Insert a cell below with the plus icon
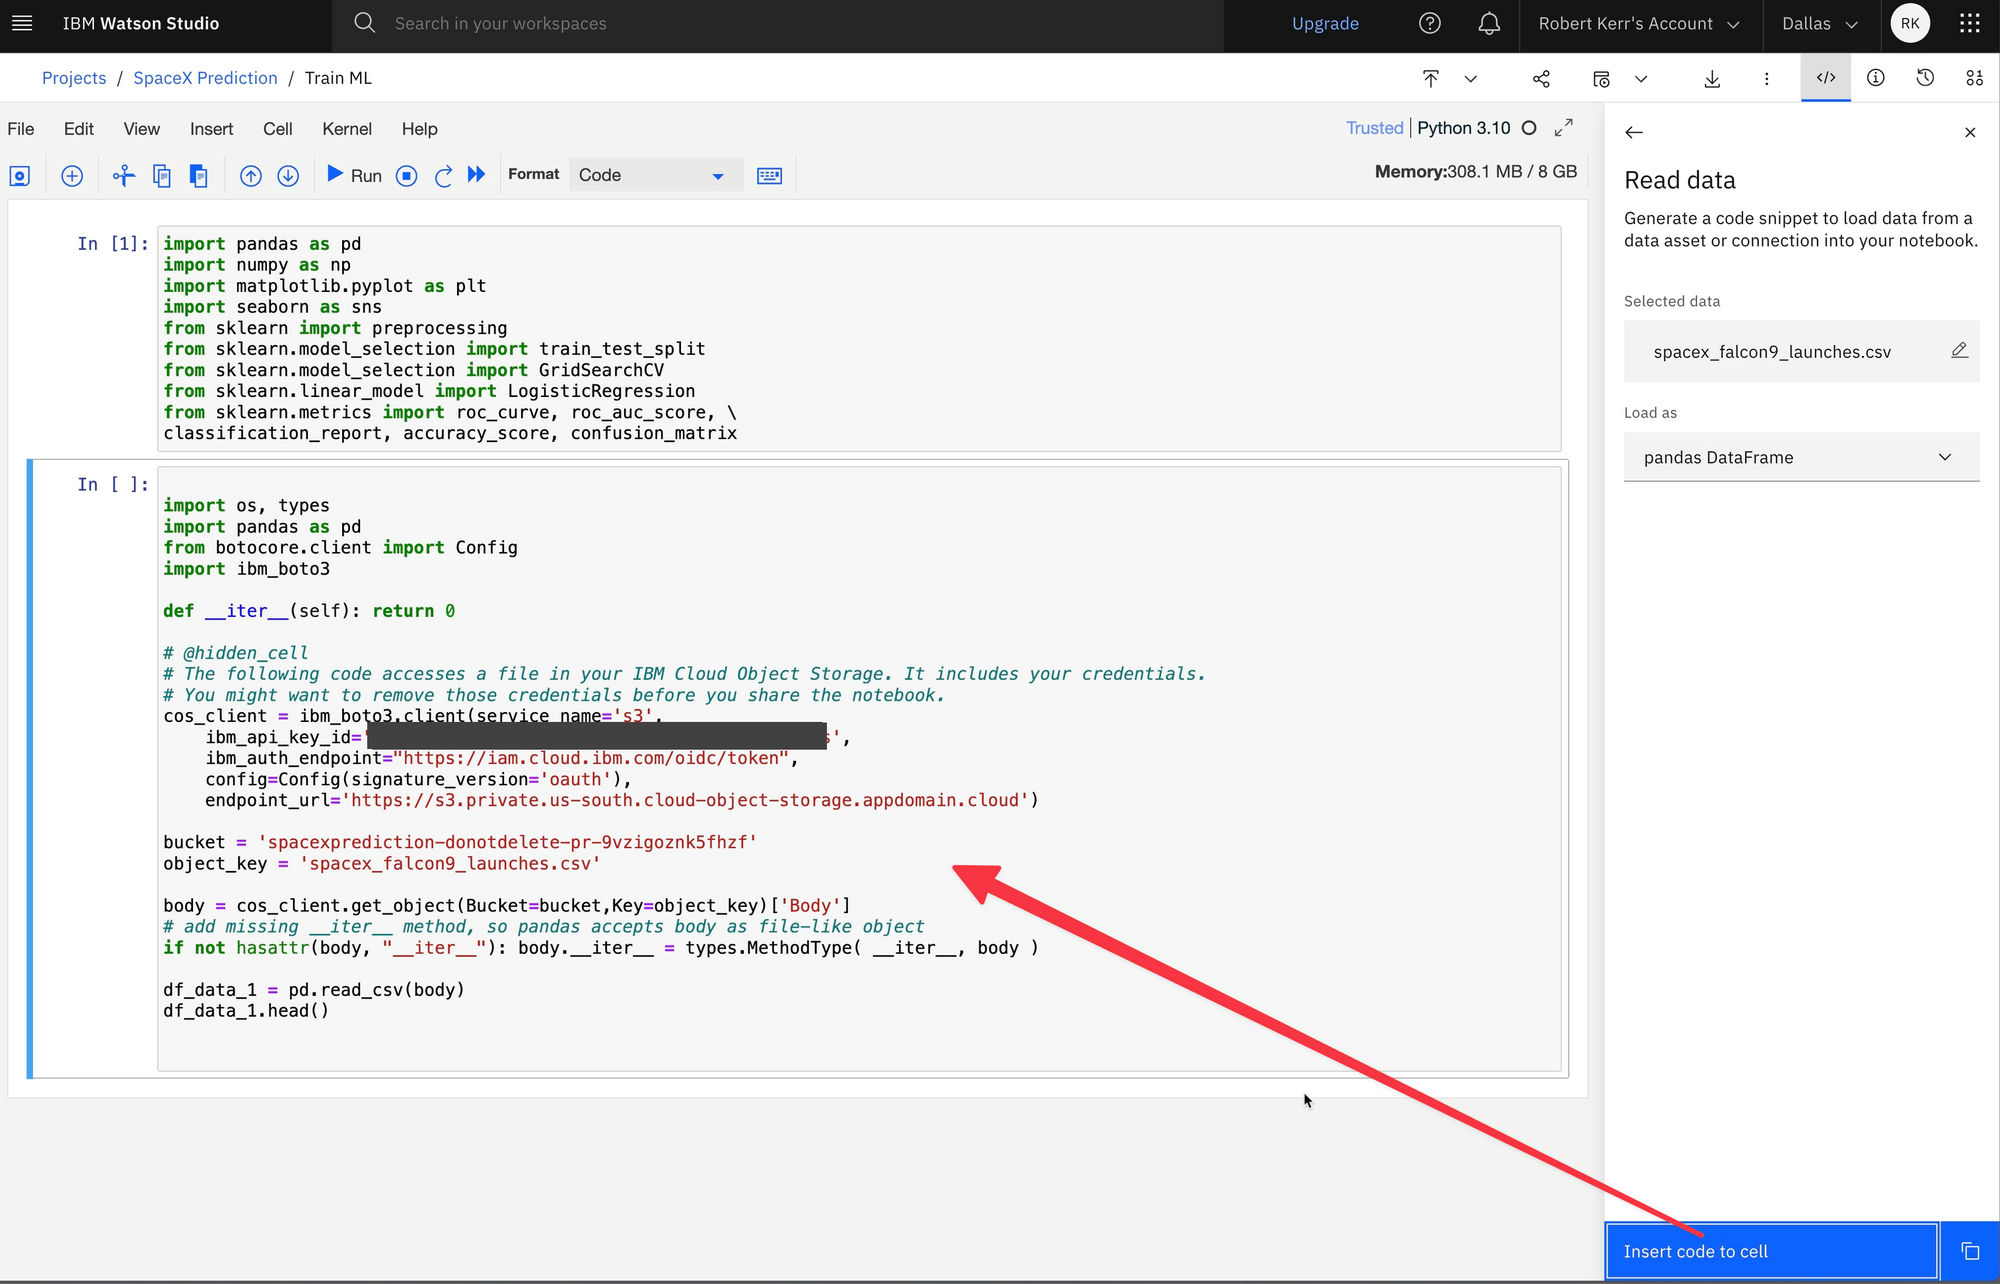This screenshot has width=2000, height=1284. tap(72, 176)
